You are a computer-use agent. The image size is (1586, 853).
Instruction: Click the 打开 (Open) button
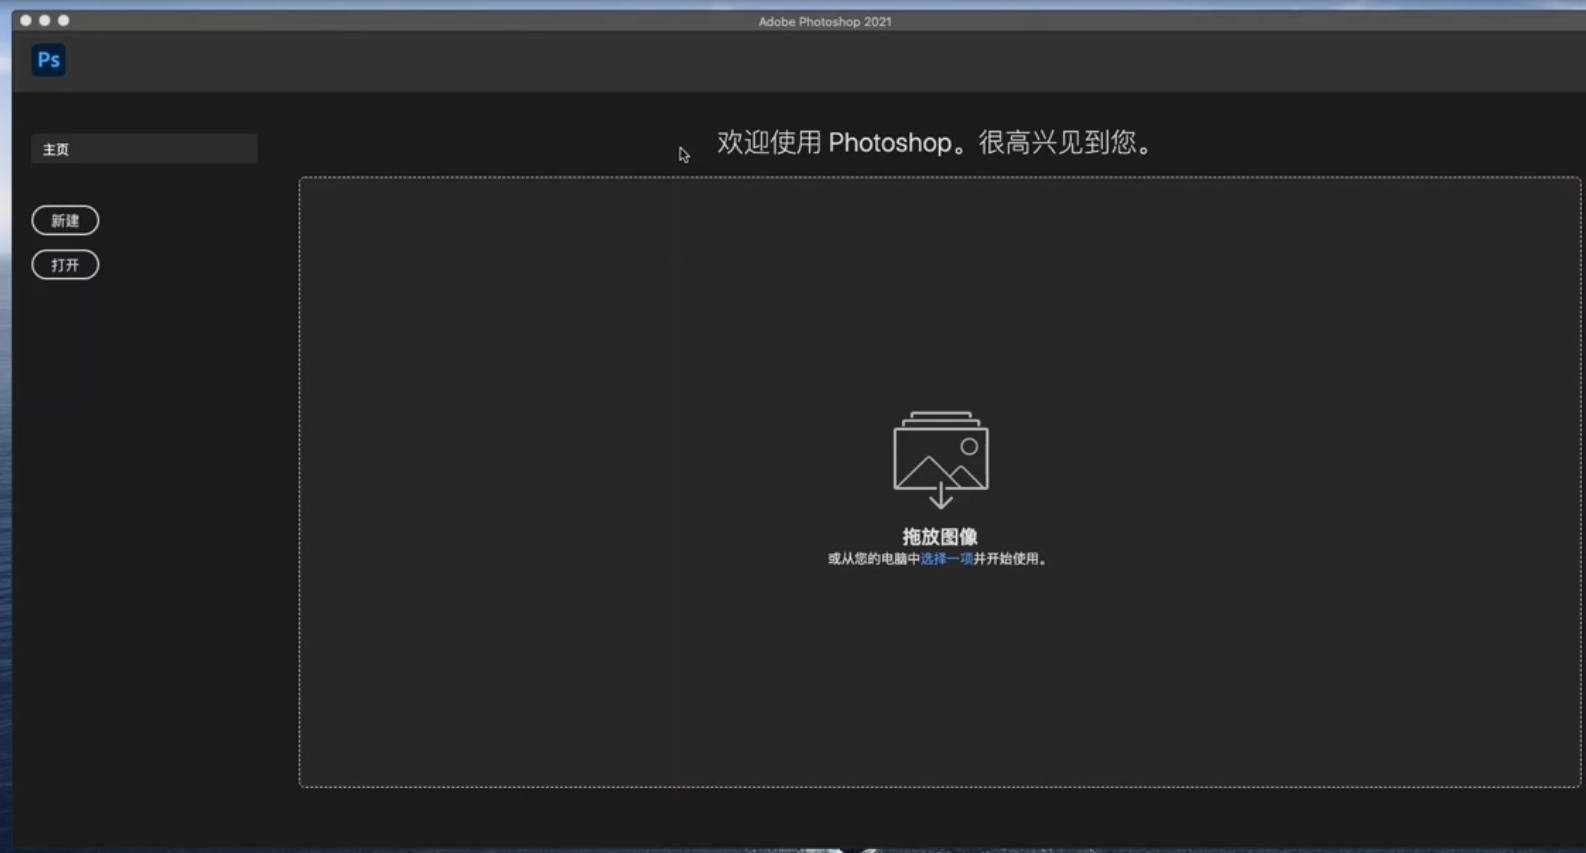coord(65,265)
